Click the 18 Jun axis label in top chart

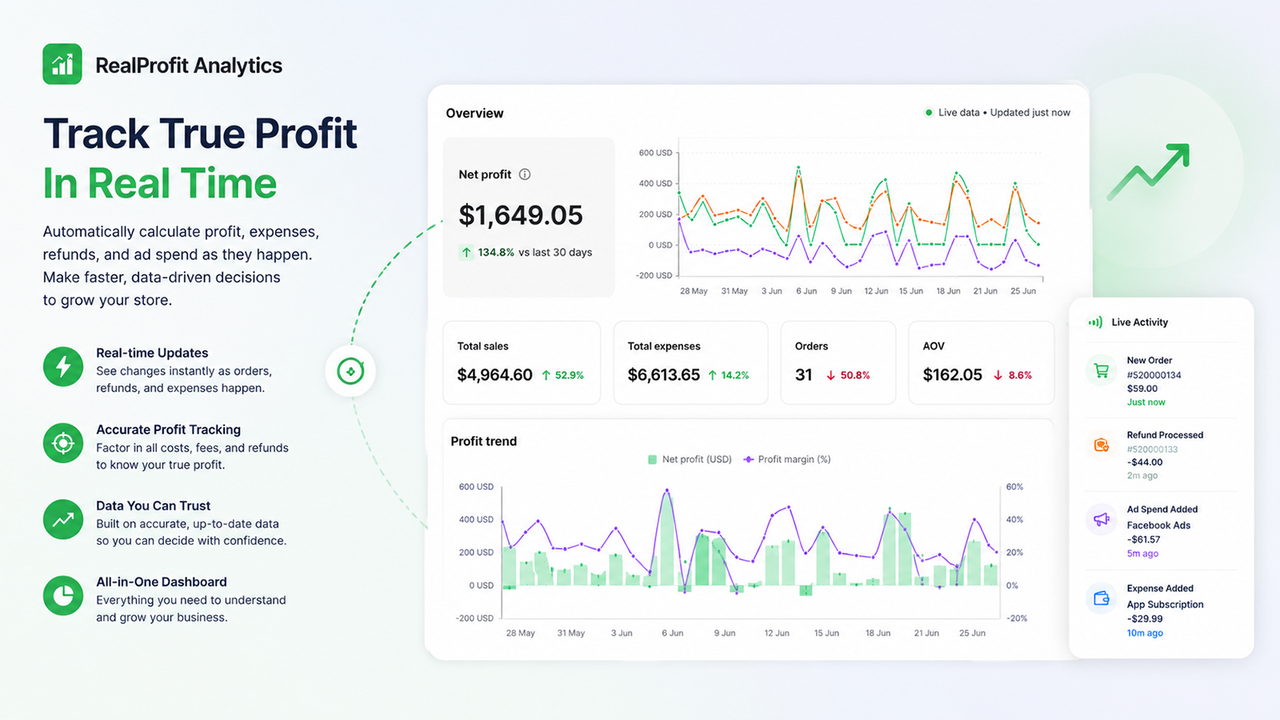coord(949,291)
